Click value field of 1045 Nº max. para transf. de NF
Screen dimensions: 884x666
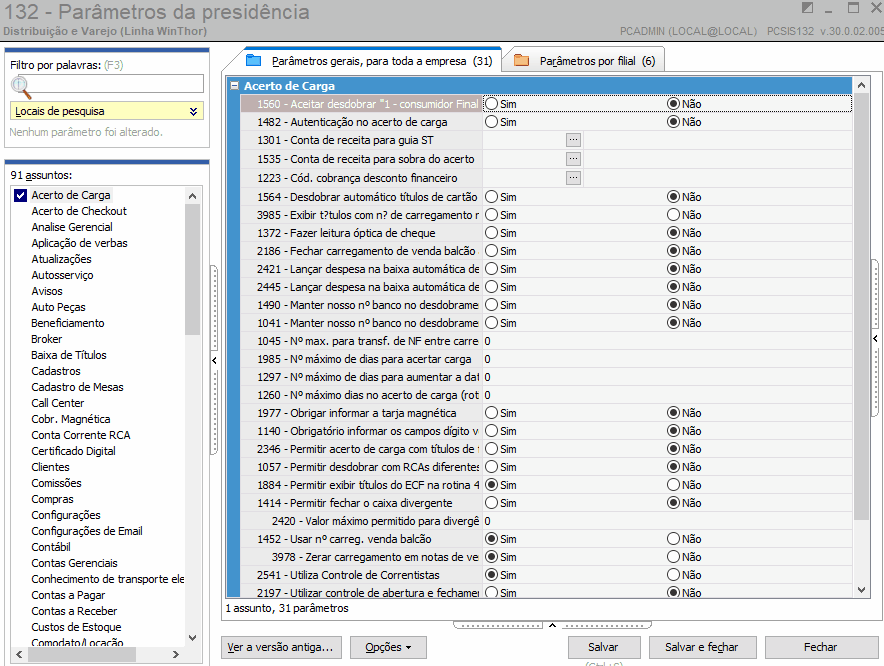click(x=667, y=341)
